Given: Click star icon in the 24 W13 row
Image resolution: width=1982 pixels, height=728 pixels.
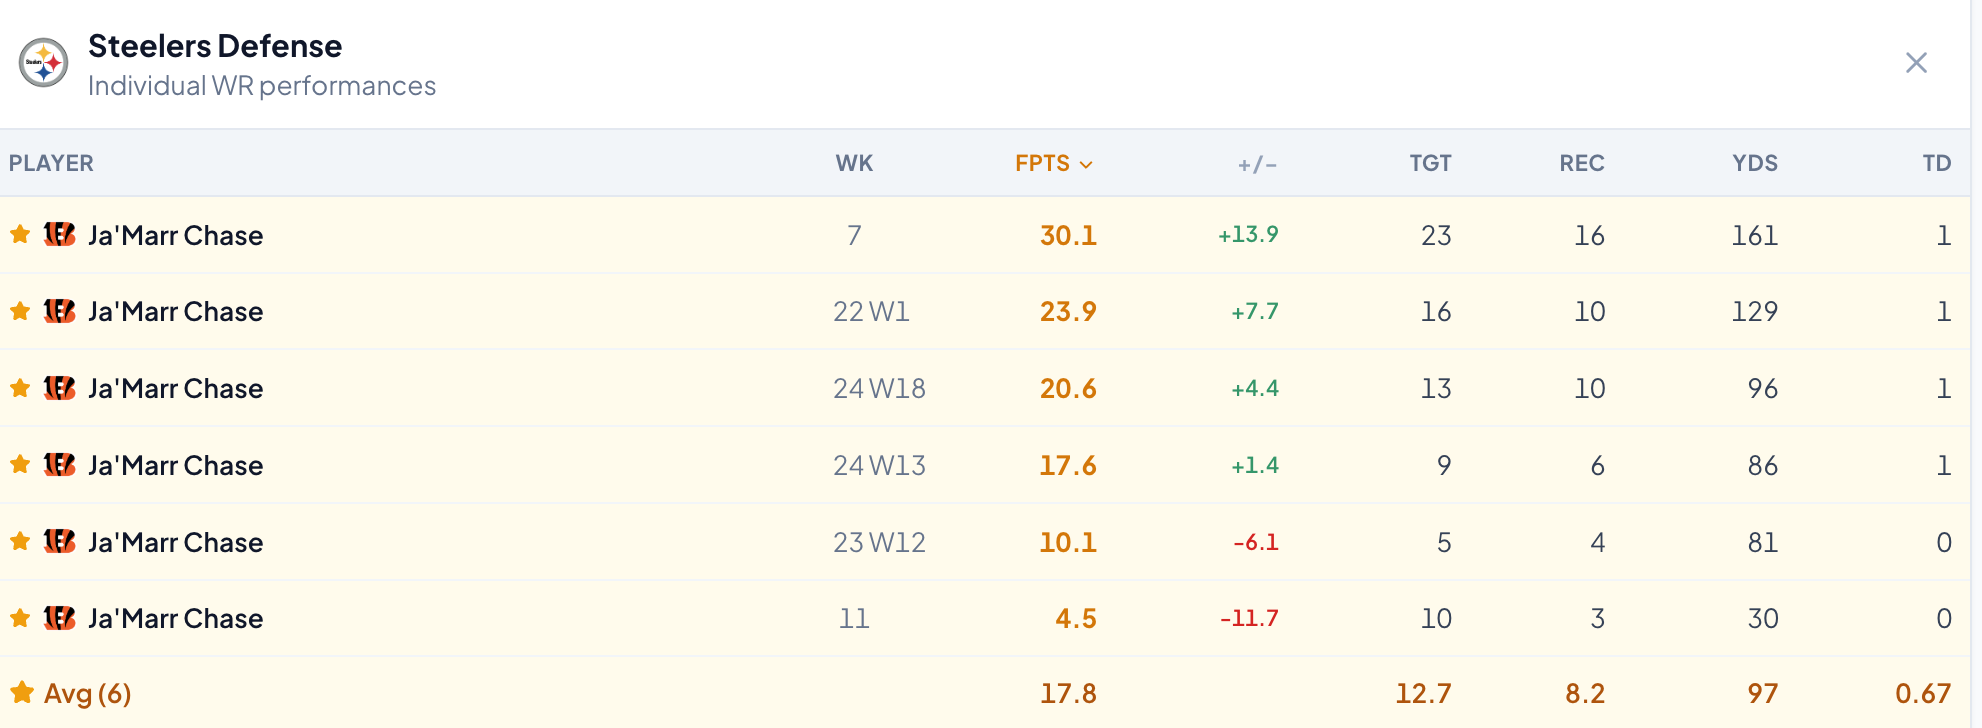Looking at the screenshot, I should pyautogui.click(x=20, y=464).
